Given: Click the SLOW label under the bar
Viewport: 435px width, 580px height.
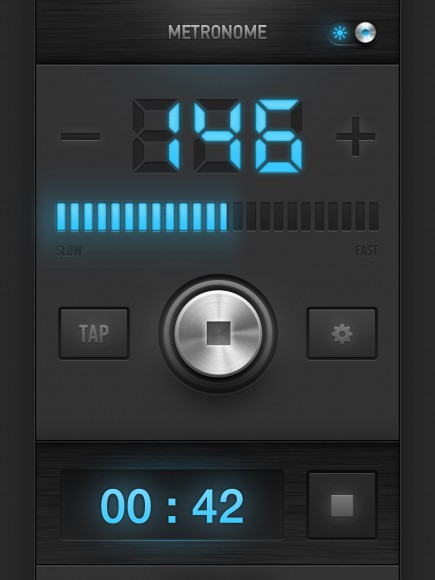Looking at the screenshot, I should pos(69,251).
